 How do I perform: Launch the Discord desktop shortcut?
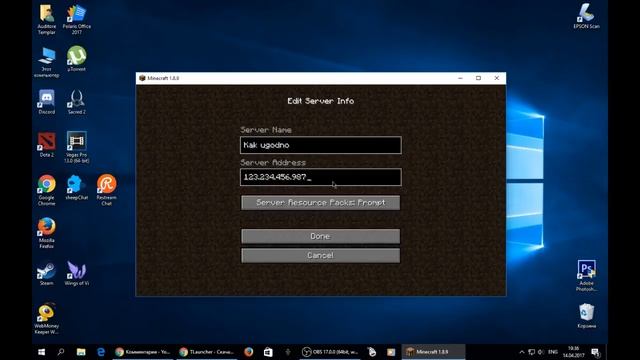[x=47, y=102]
